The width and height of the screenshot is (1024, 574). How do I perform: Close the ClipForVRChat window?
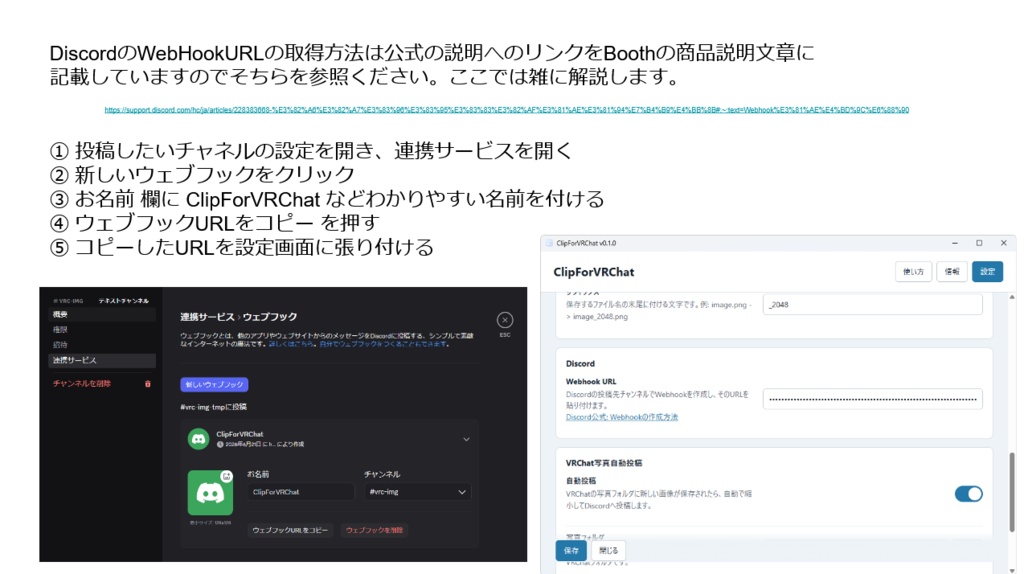click(1004, 243)
